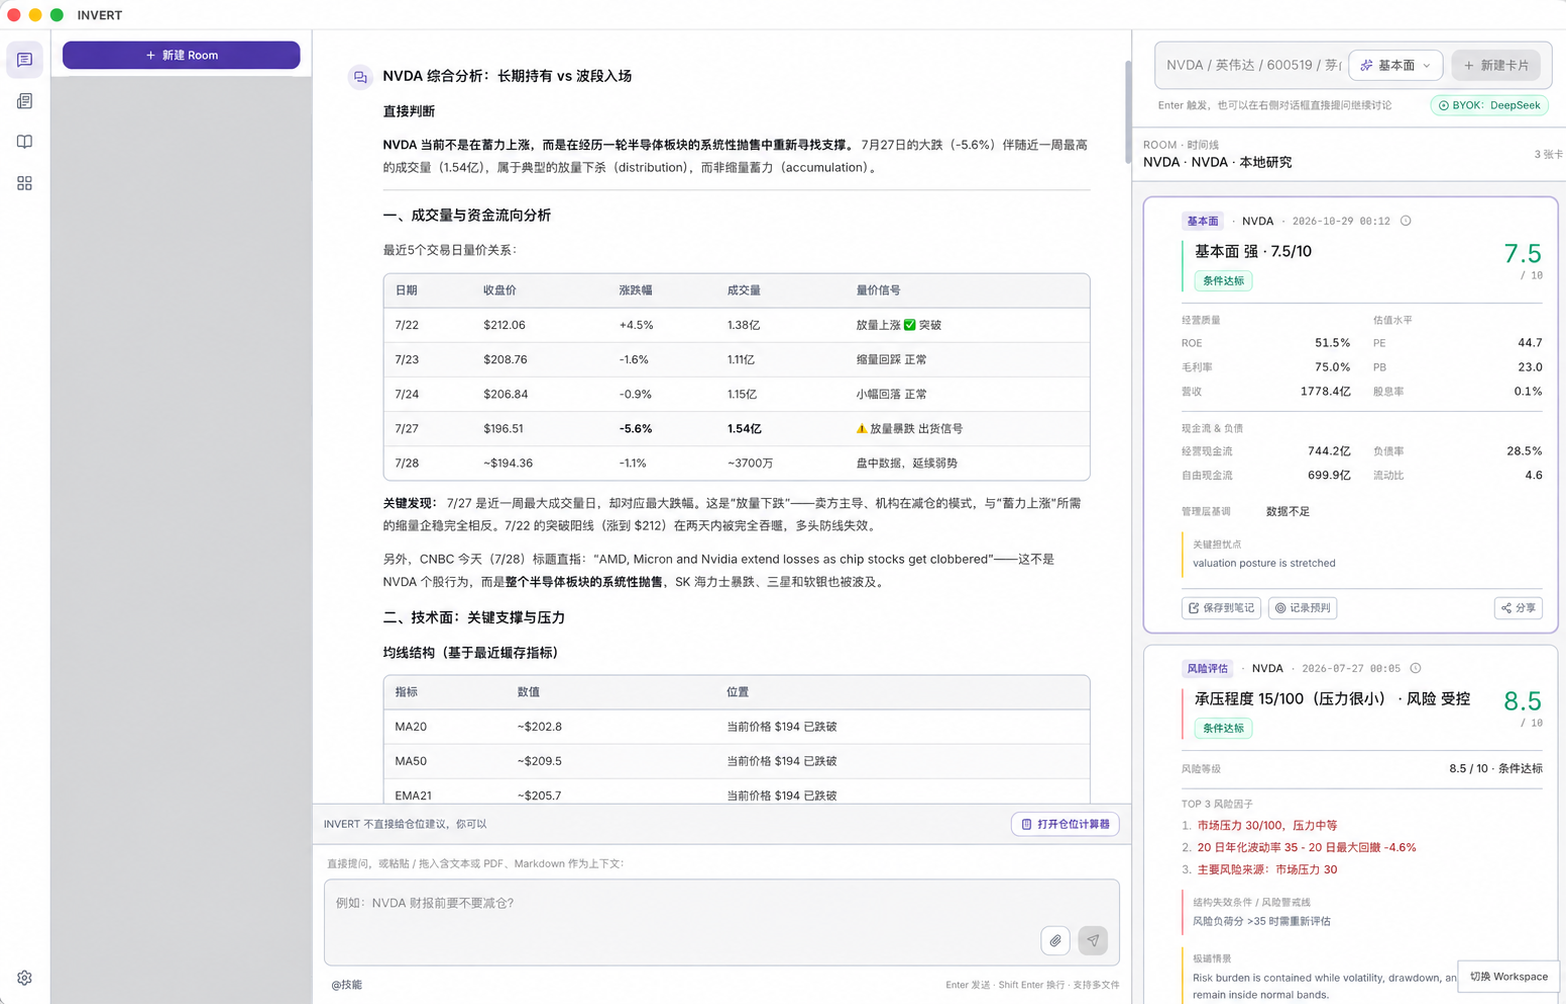Click the 放量暴跌 出货信号 signal cell
The image size is (1566, 1004).
point(909,428)
